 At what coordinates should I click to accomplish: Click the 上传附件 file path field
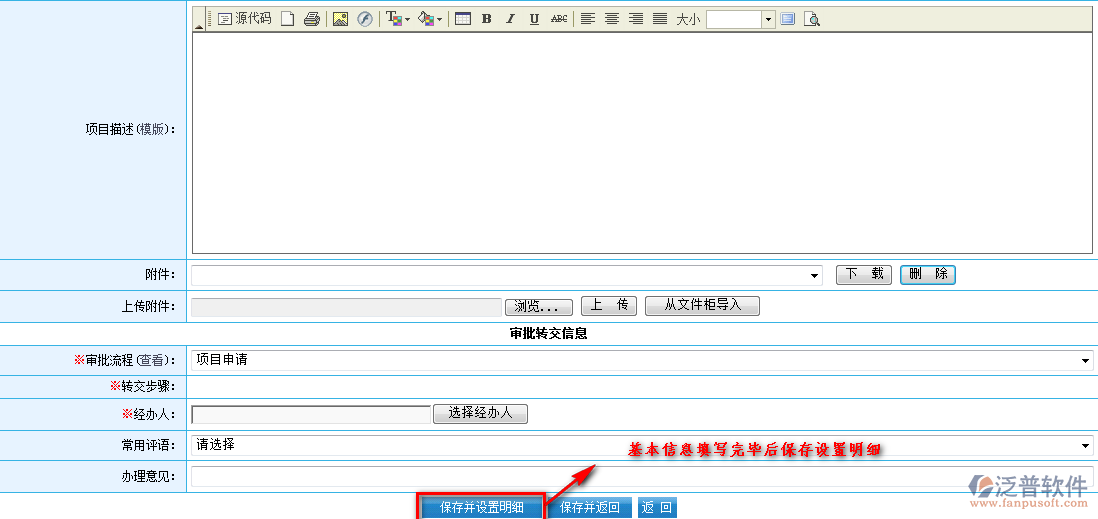347,307
